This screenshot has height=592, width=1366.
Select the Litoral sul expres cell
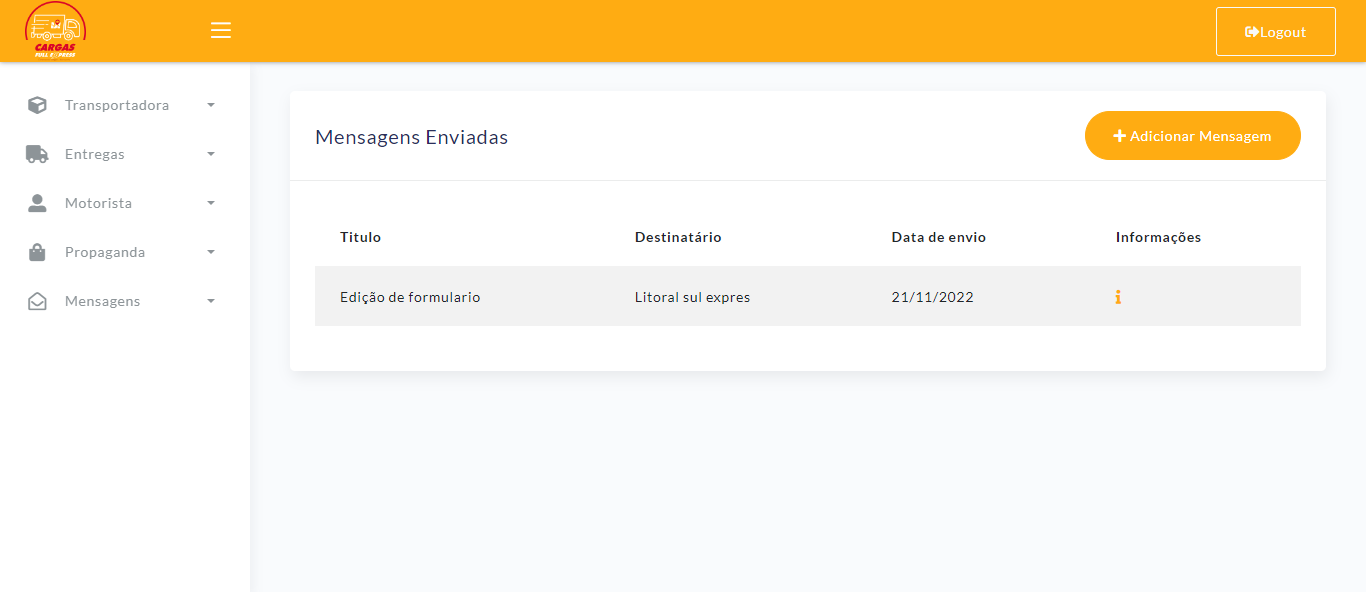(x=692, y=297)
